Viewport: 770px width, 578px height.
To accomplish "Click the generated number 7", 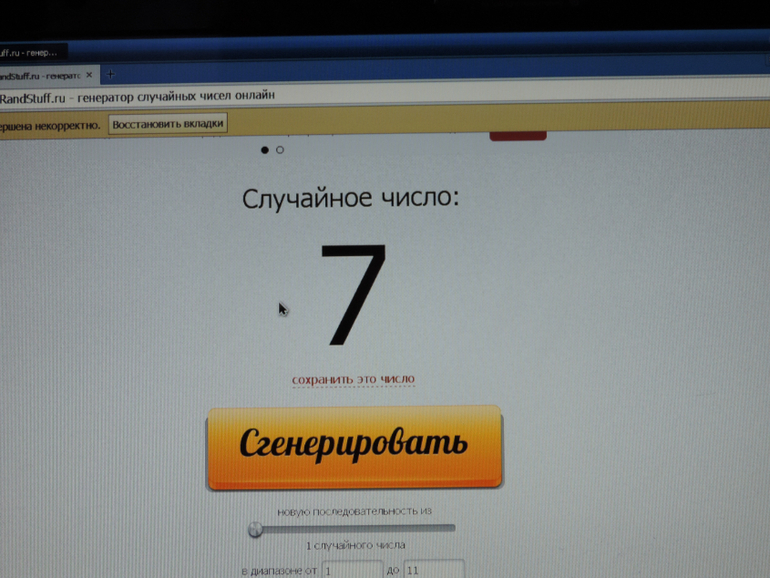I will tap(353, 295).
